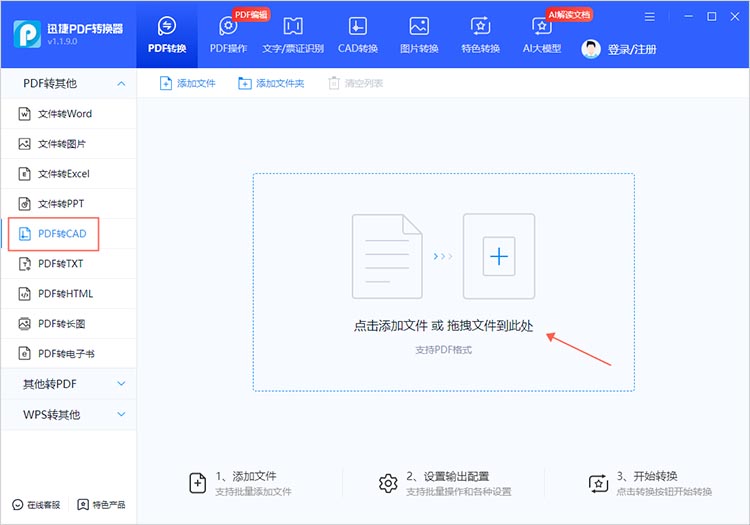Click 点击添加文件 或 拖拽文件到此处 text
This screenshot has width=750, height=525.
[443, 326]
